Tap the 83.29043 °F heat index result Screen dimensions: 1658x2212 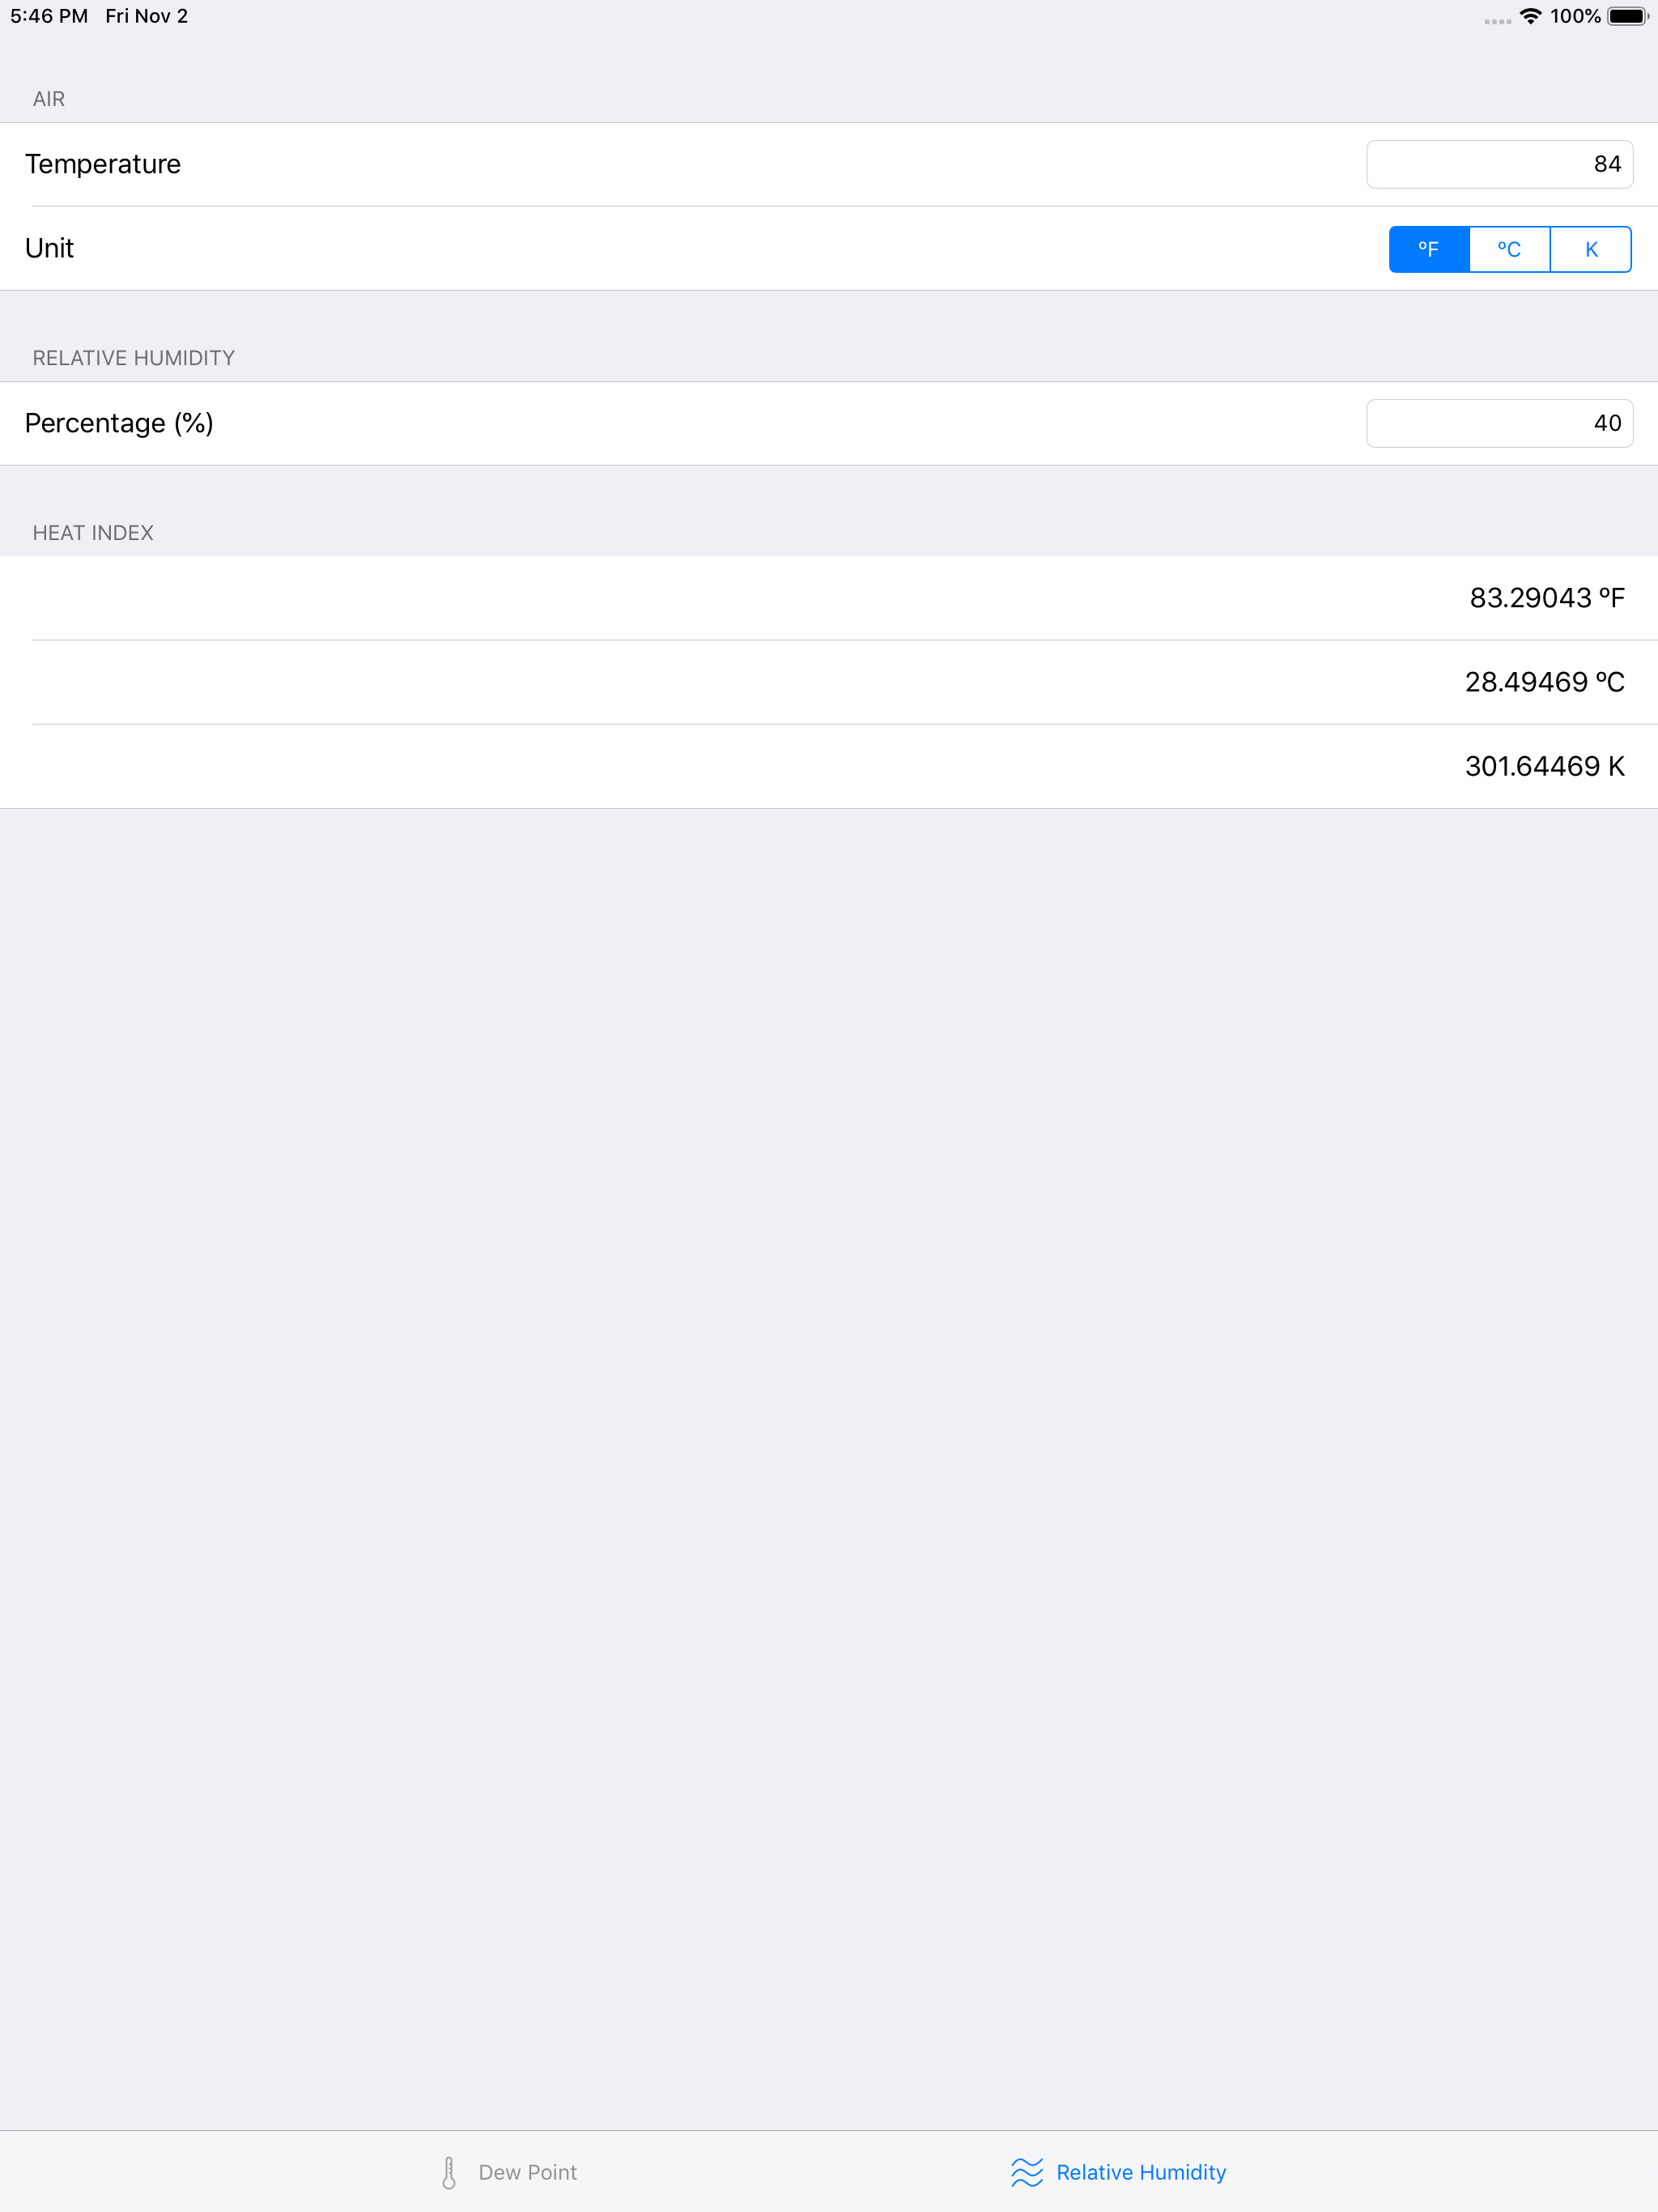click(x=1546, y=598)
